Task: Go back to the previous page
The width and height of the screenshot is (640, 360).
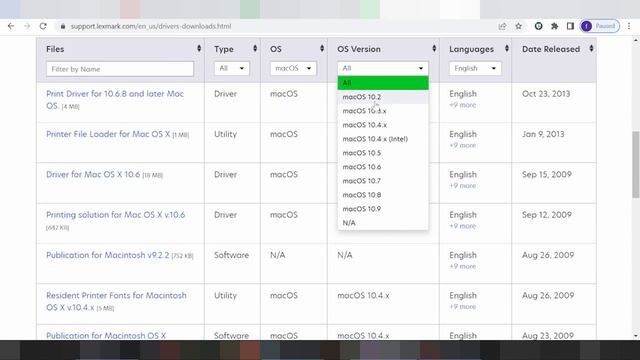Action: click(x=11, y=26)
